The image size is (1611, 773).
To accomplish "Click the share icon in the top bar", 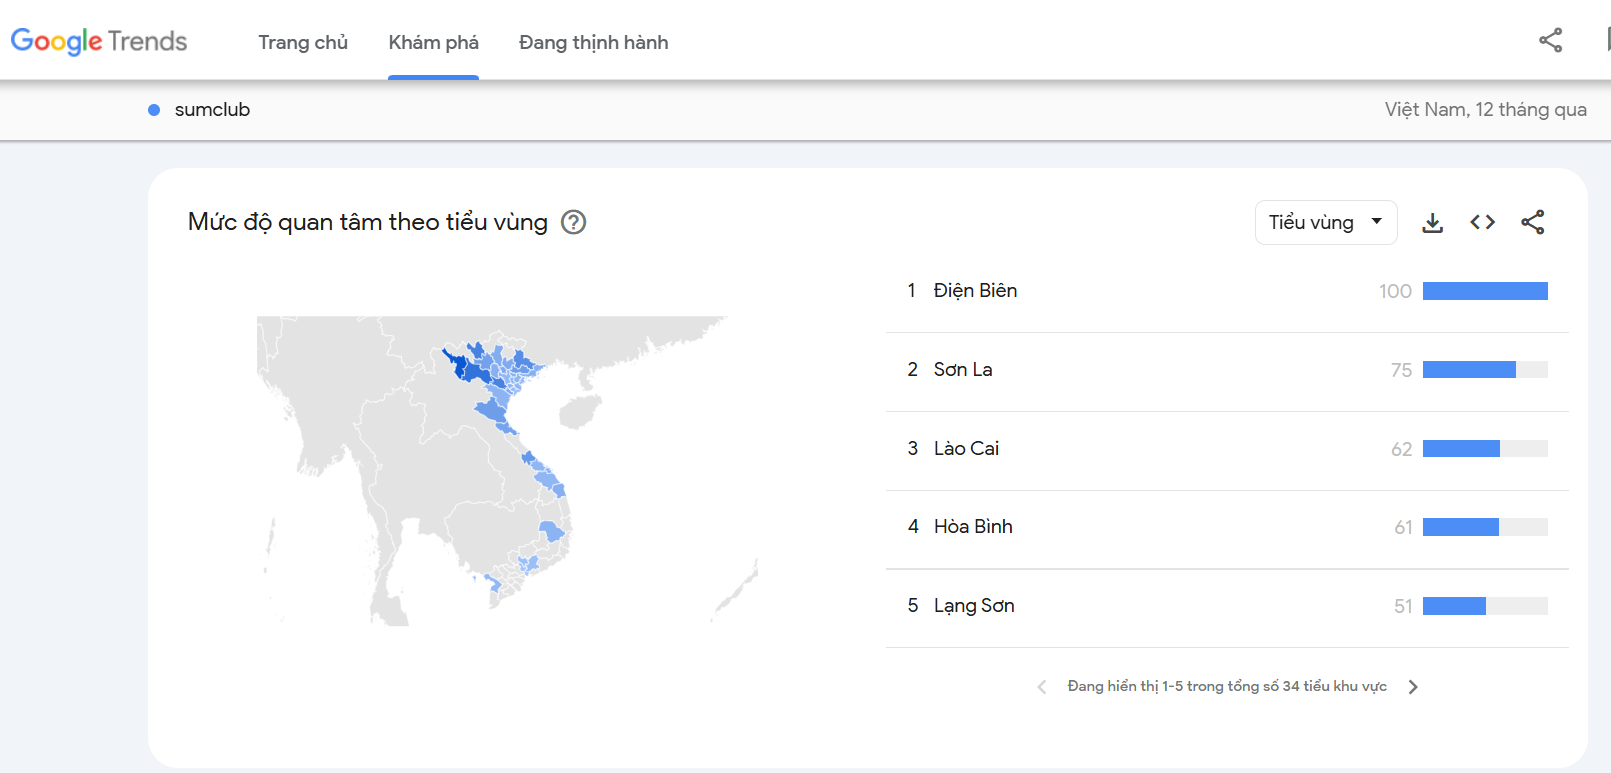I will pyautogui.click(x=1550, y=40).
